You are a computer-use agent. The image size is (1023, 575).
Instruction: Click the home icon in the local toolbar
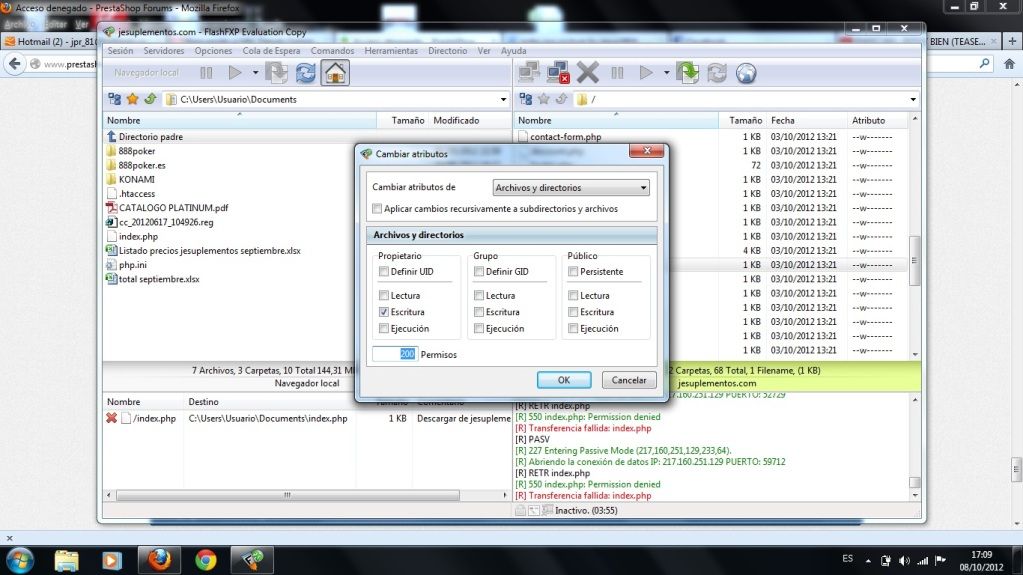point(335,73)
